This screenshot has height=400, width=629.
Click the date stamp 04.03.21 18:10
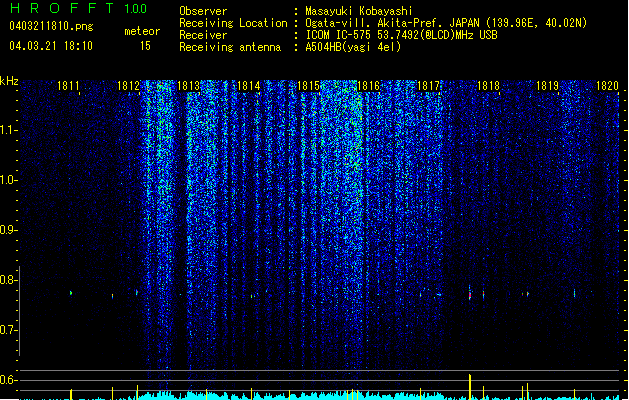[x=51, y=46]
